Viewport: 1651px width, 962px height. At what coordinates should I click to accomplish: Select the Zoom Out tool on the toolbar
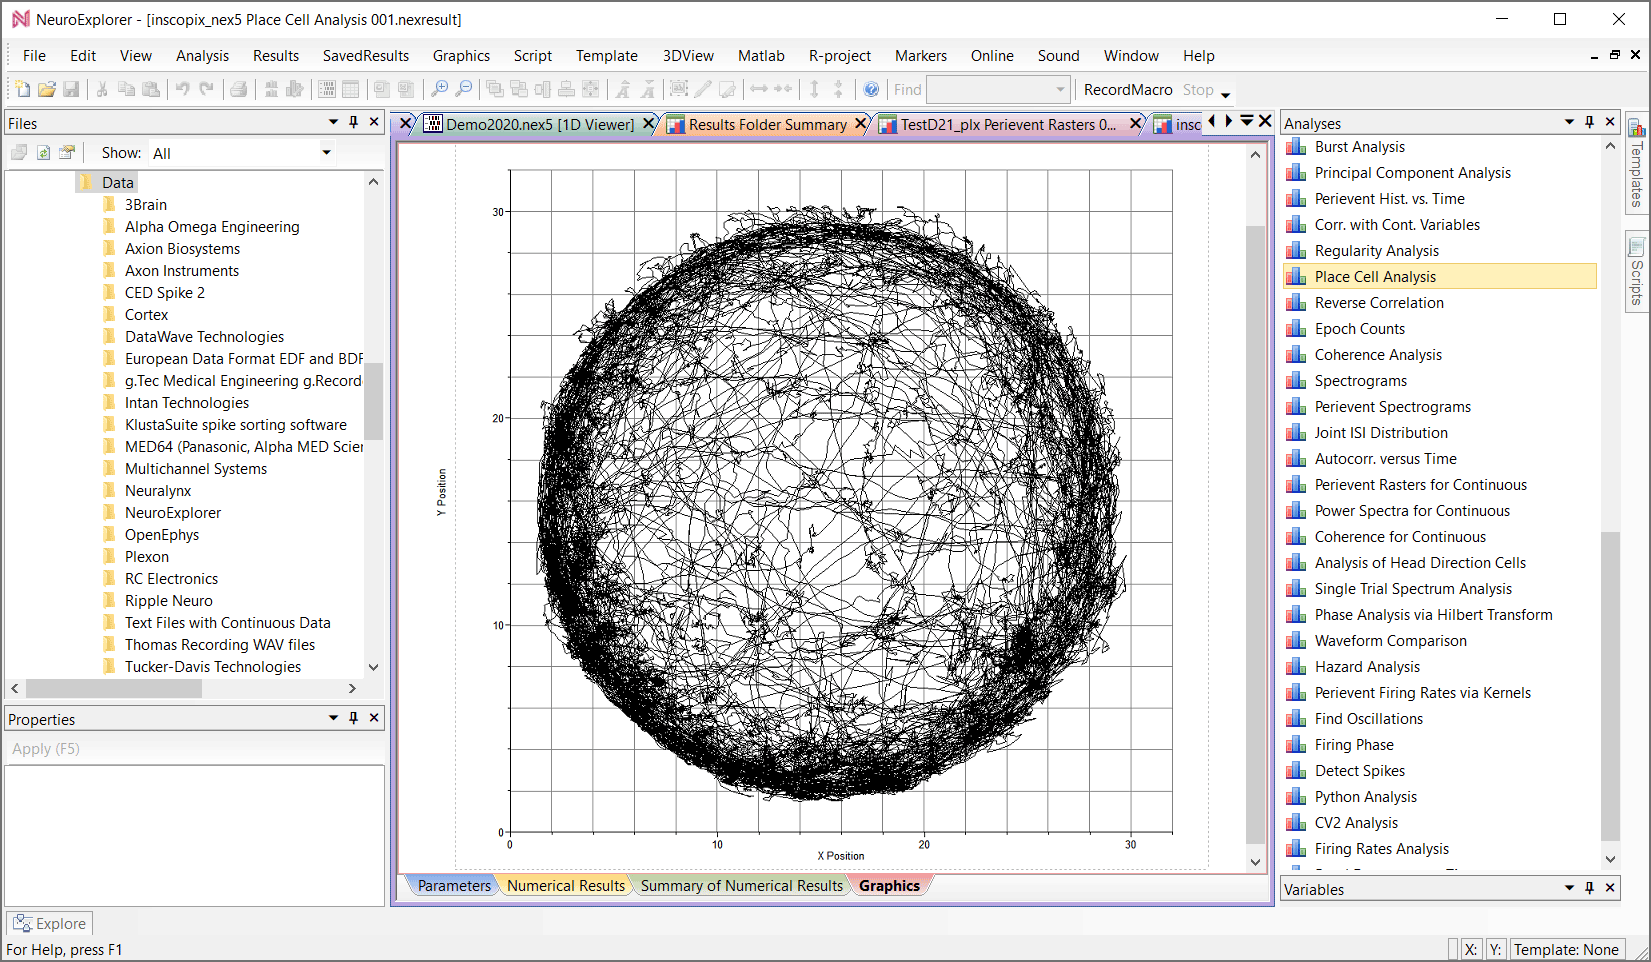(464, 89)
